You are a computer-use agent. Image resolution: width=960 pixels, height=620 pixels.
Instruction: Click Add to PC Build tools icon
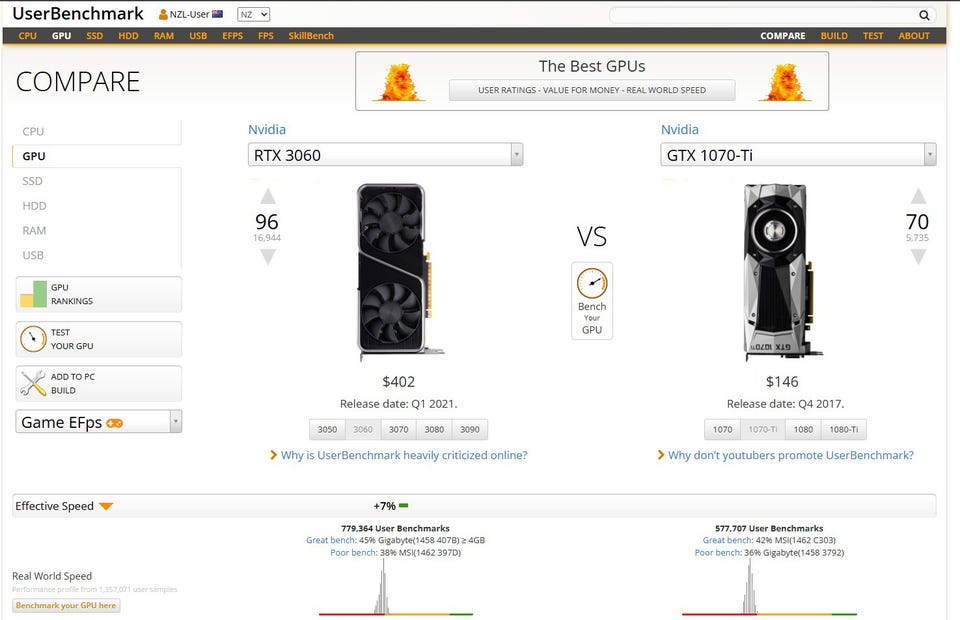tap(33, 384)
